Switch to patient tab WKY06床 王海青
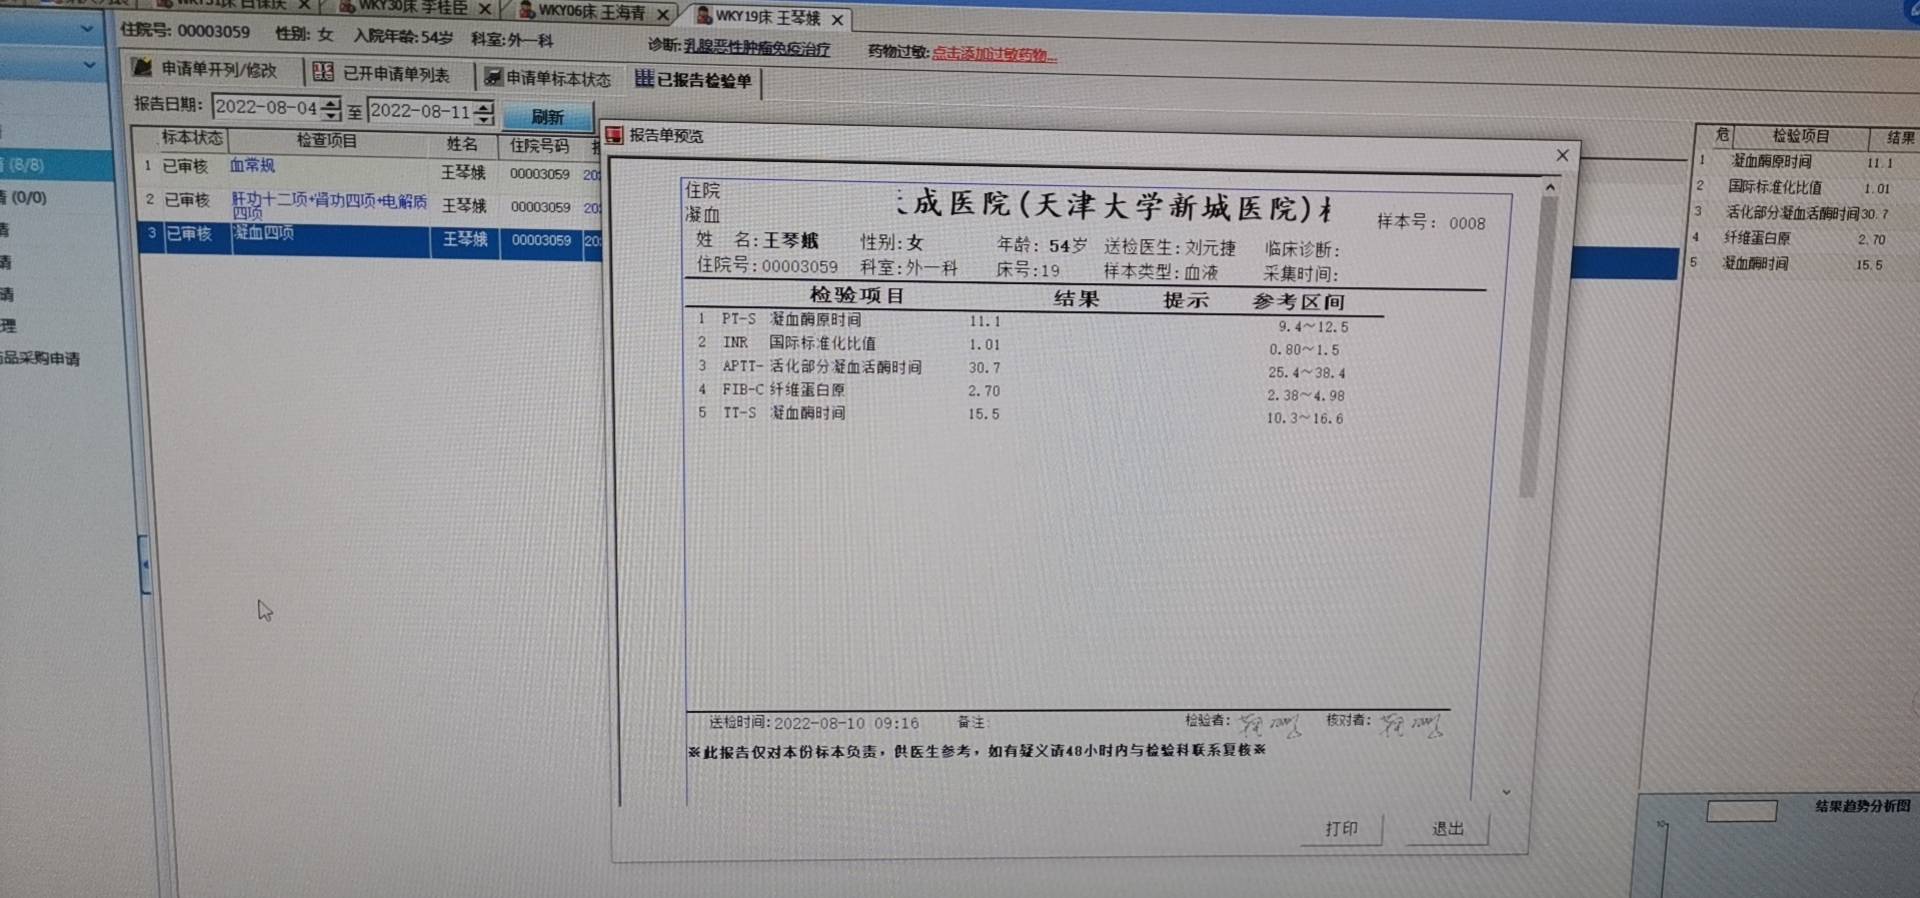The image size is (1920, 898). [x=592, y=12]
